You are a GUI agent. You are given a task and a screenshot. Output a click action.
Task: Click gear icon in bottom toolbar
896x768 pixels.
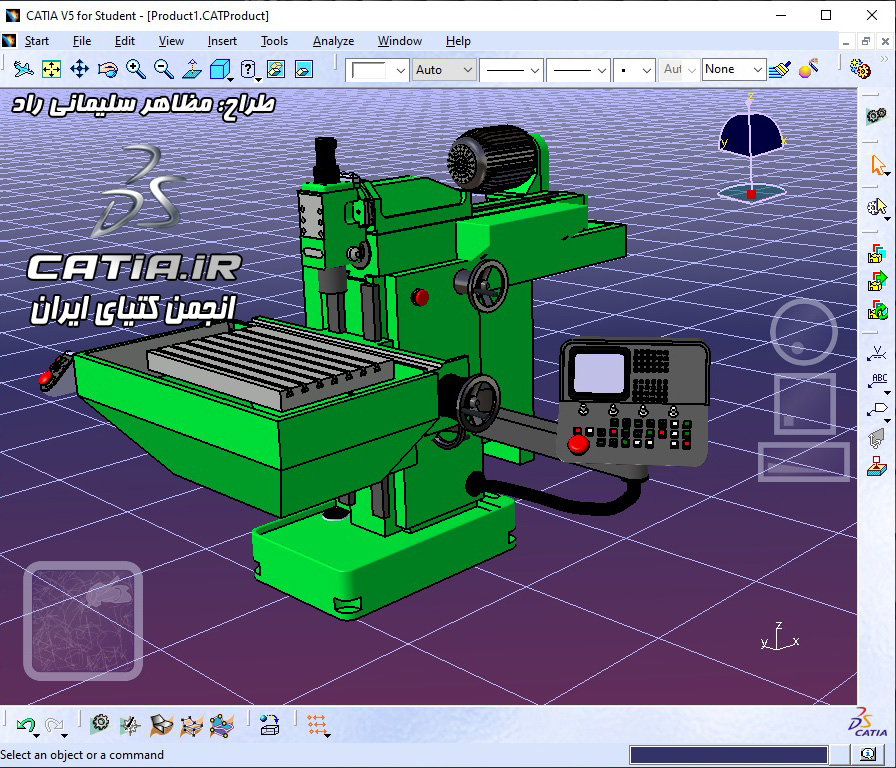(x=101, y=725)
